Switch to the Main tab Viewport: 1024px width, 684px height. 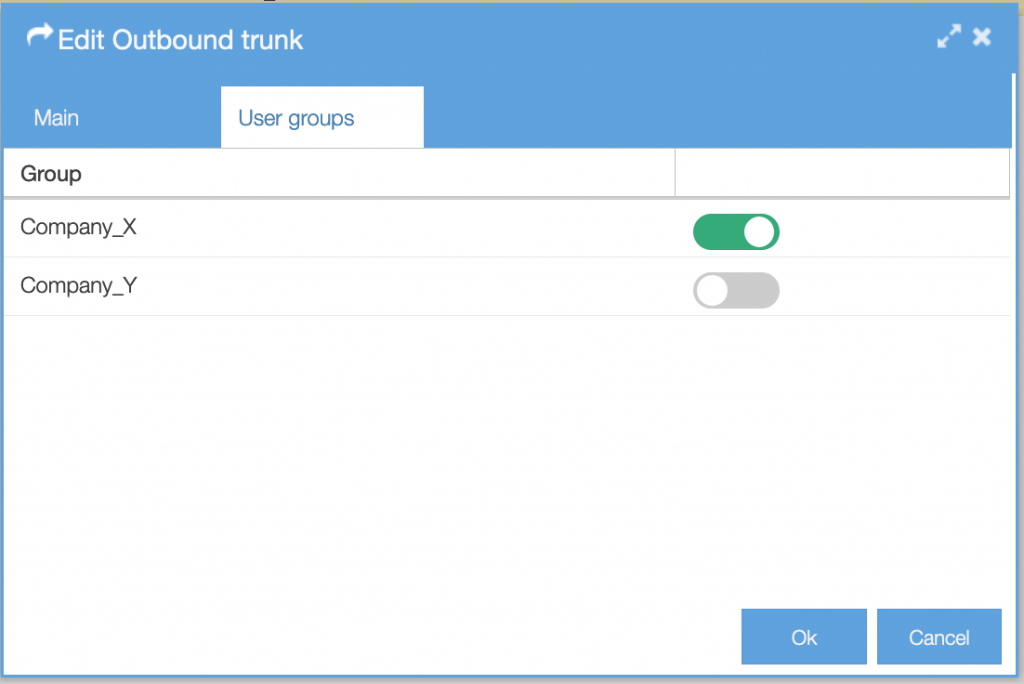[56, 118]
